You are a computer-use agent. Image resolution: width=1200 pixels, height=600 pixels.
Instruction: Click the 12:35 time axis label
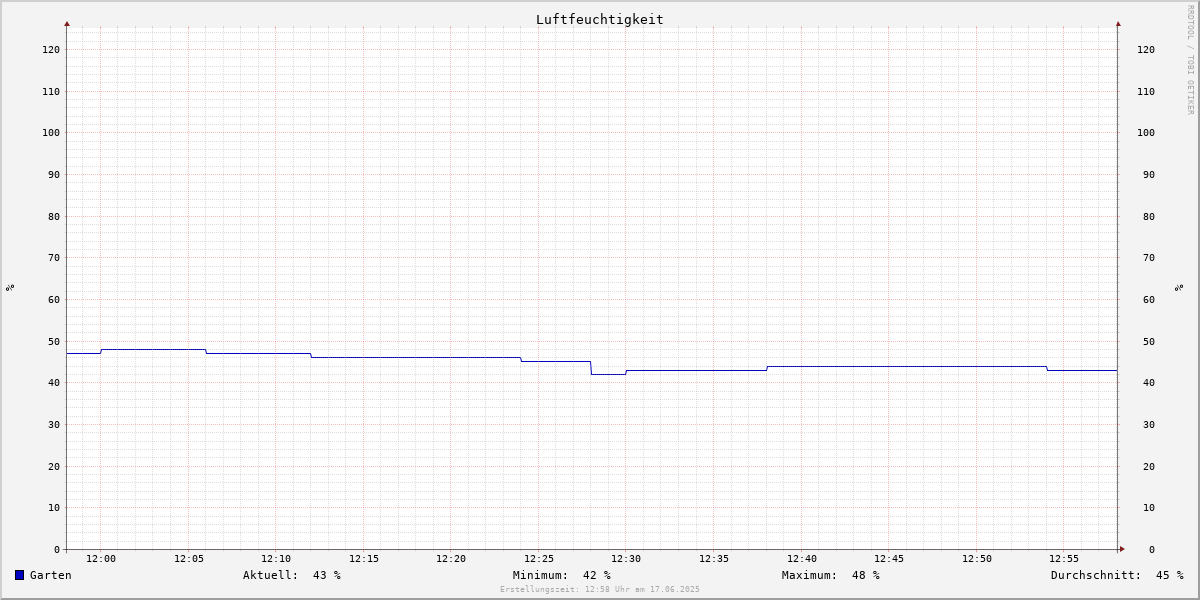pyautogui.click(x=714, y=559)
